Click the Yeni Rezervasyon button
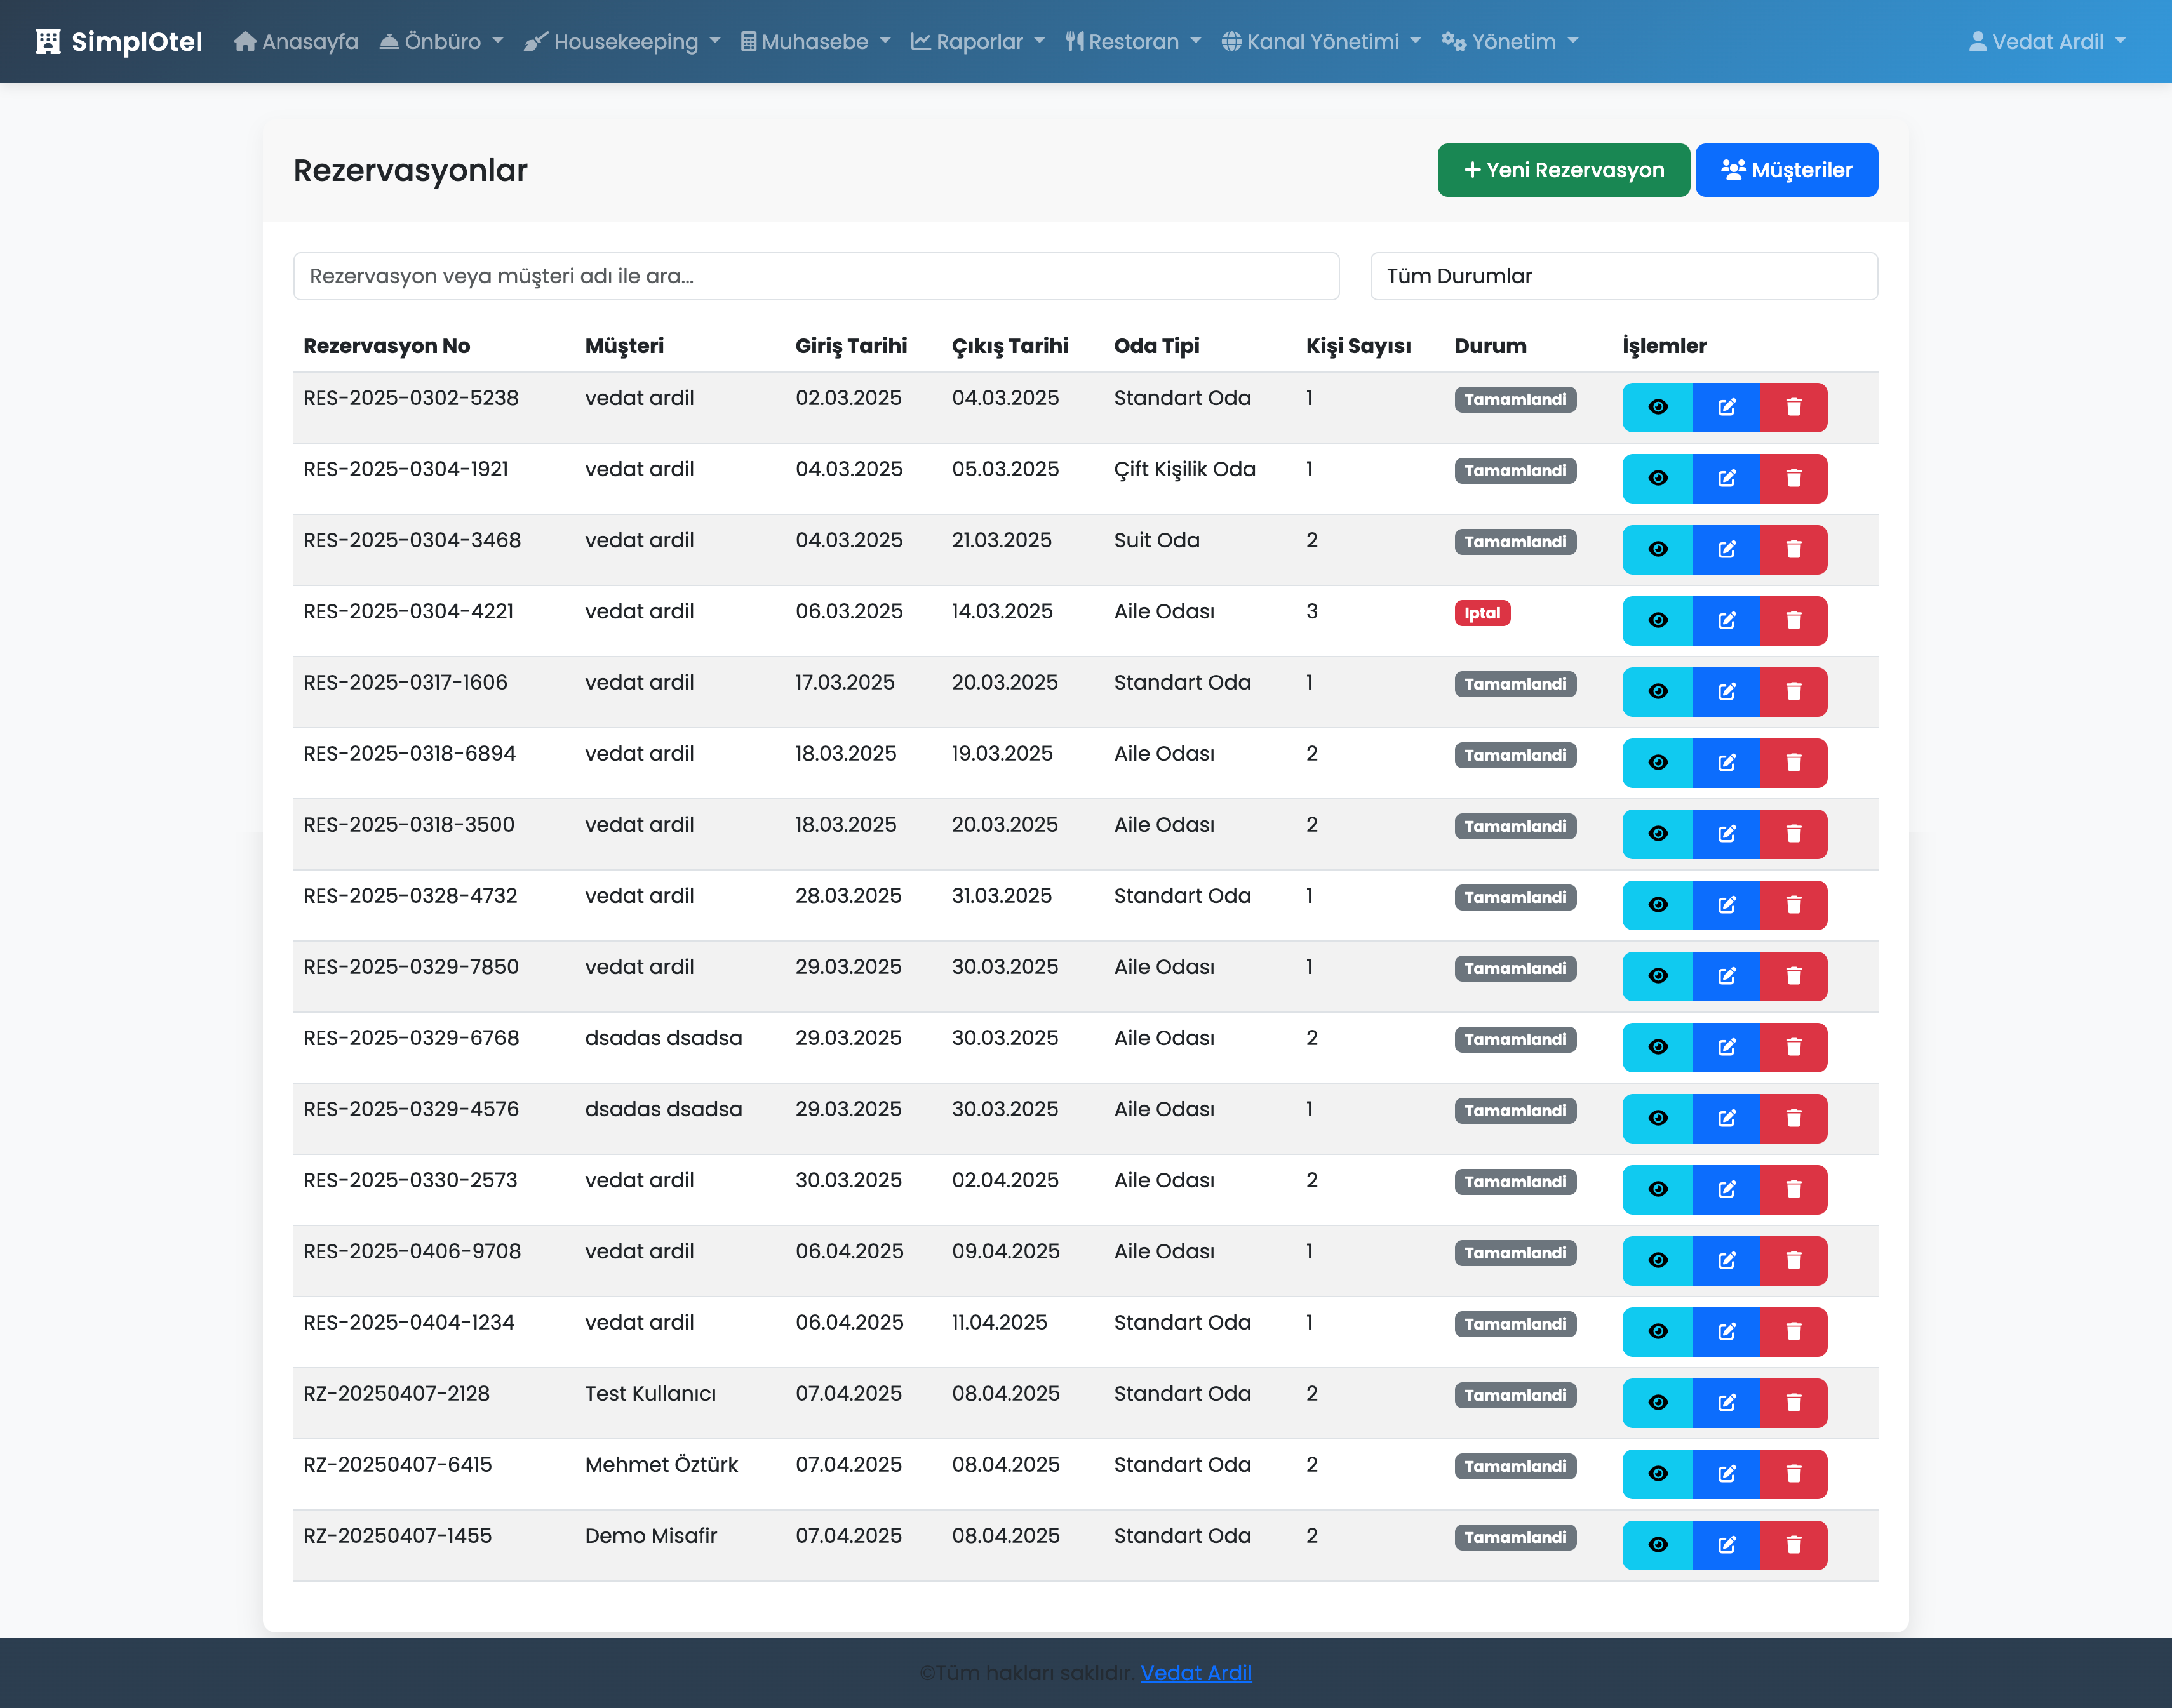 click(x=1563, y=170)
